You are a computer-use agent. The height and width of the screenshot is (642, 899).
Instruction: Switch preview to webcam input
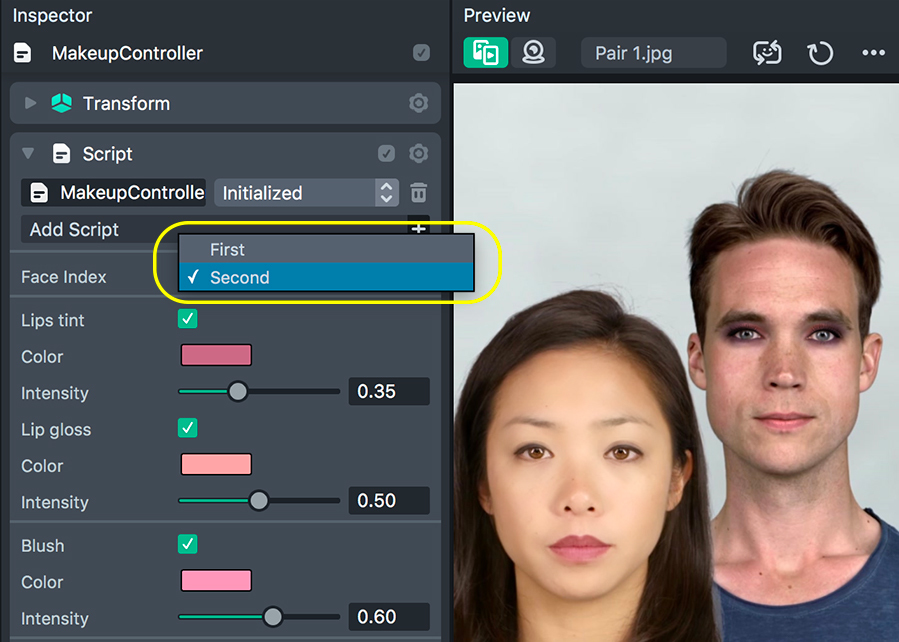click(534, 53)
